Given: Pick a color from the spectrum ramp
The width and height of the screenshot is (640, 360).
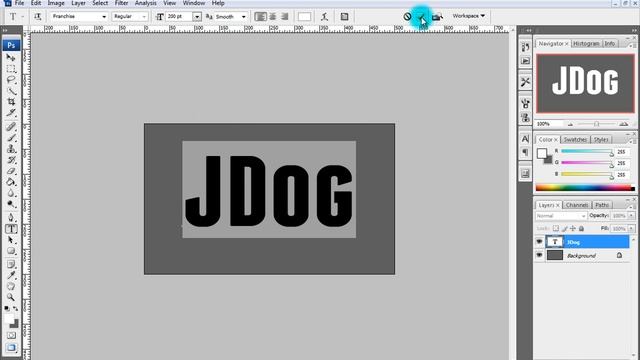Looking at the screenshot, I should tap(585, 188).
